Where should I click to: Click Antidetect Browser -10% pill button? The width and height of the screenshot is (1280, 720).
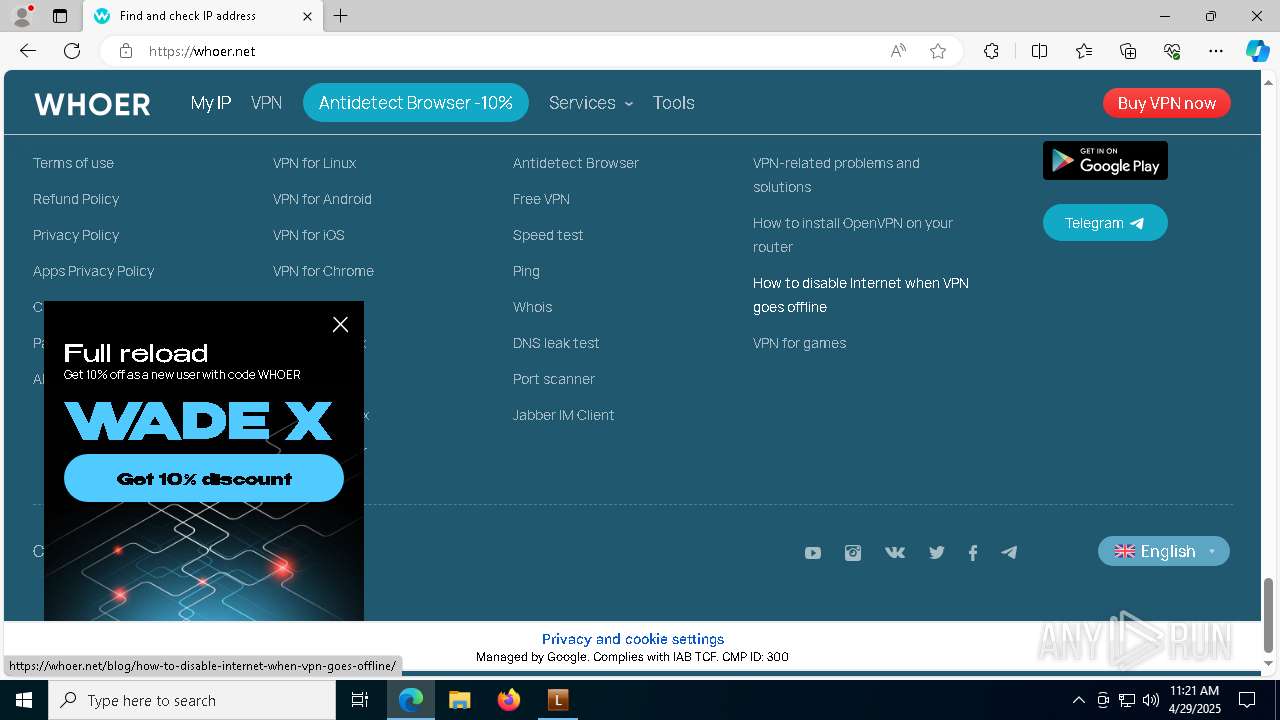tap(416, 103)
